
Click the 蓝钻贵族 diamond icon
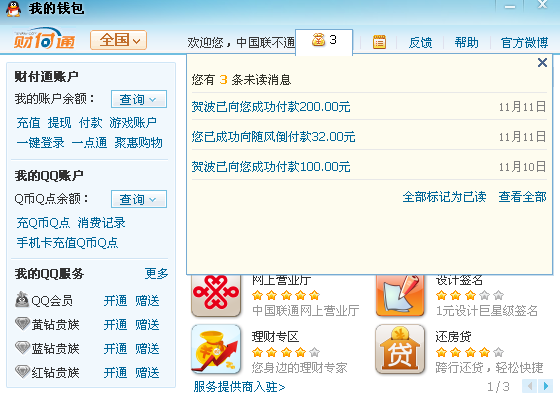[22, 348]
